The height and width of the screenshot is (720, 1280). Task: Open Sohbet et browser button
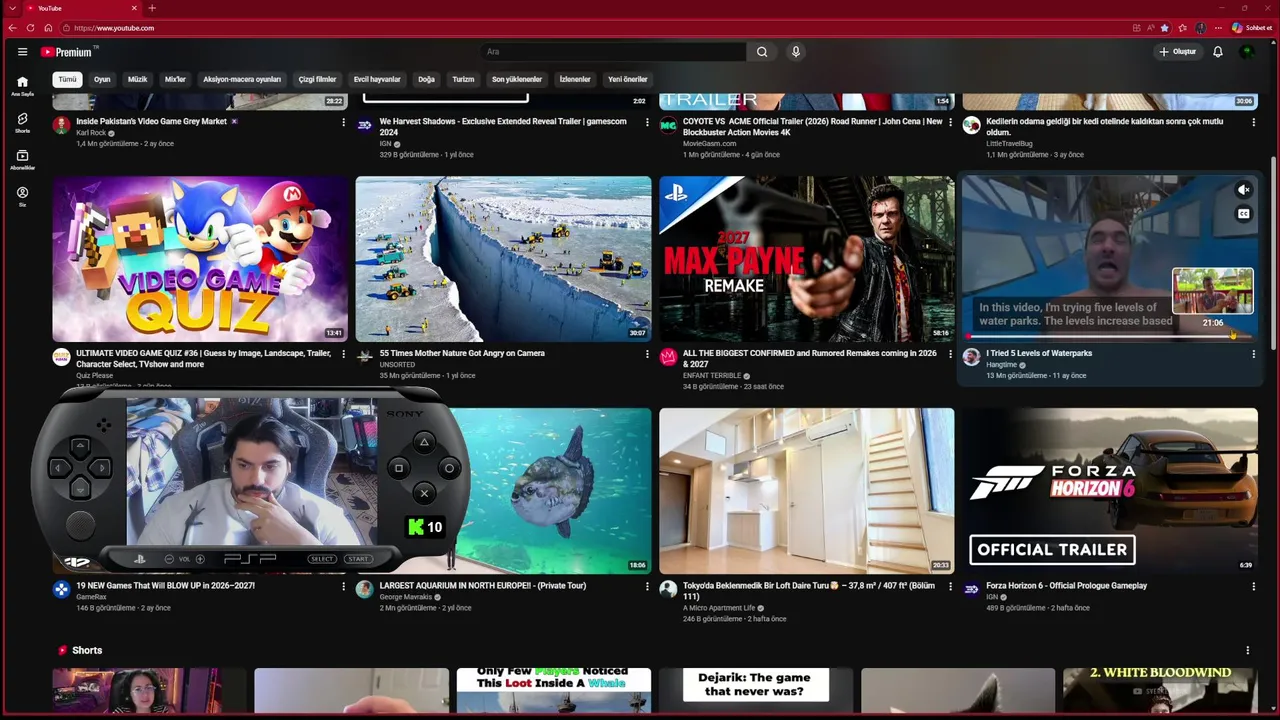[1252, 28]
